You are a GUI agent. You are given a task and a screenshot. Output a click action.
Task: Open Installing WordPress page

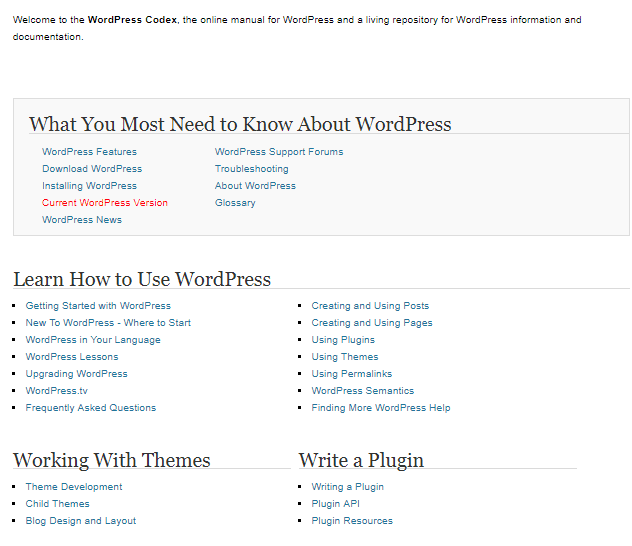click(89, 186)
